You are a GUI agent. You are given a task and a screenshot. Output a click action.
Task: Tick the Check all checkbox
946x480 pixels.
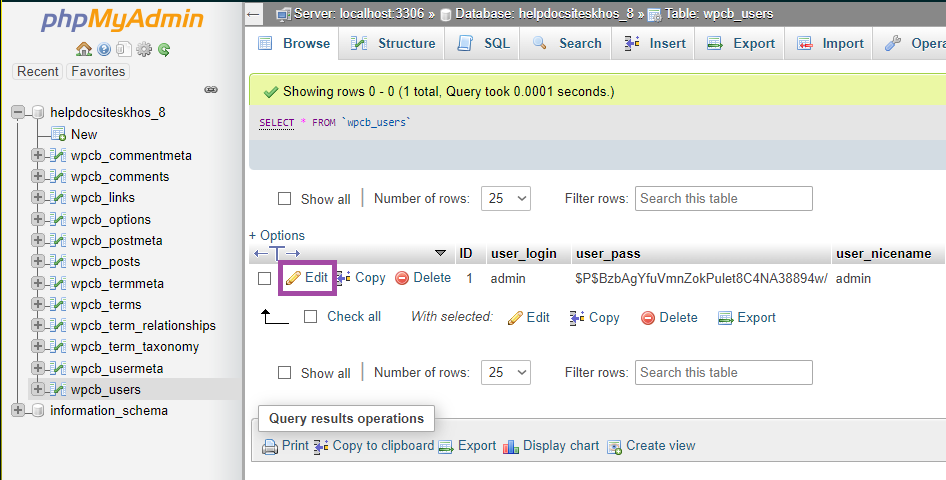coord(310,317)
